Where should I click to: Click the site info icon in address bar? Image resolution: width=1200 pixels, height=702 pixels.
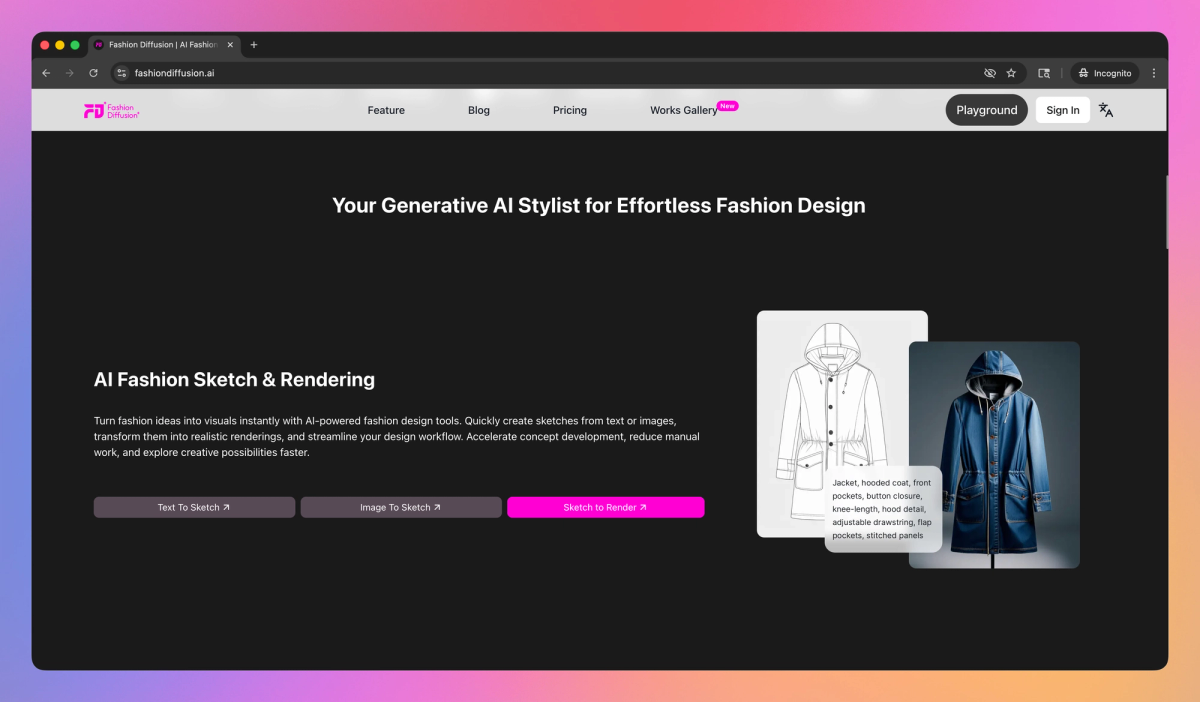coord(121,72)
